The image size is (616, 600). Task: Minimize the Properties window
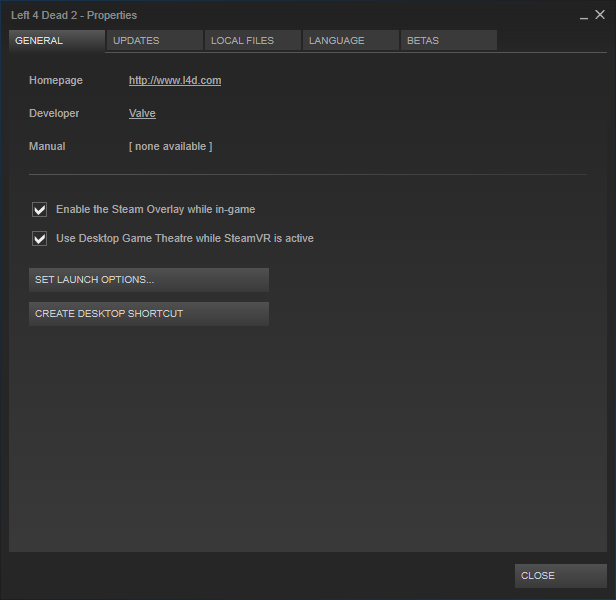584,16
